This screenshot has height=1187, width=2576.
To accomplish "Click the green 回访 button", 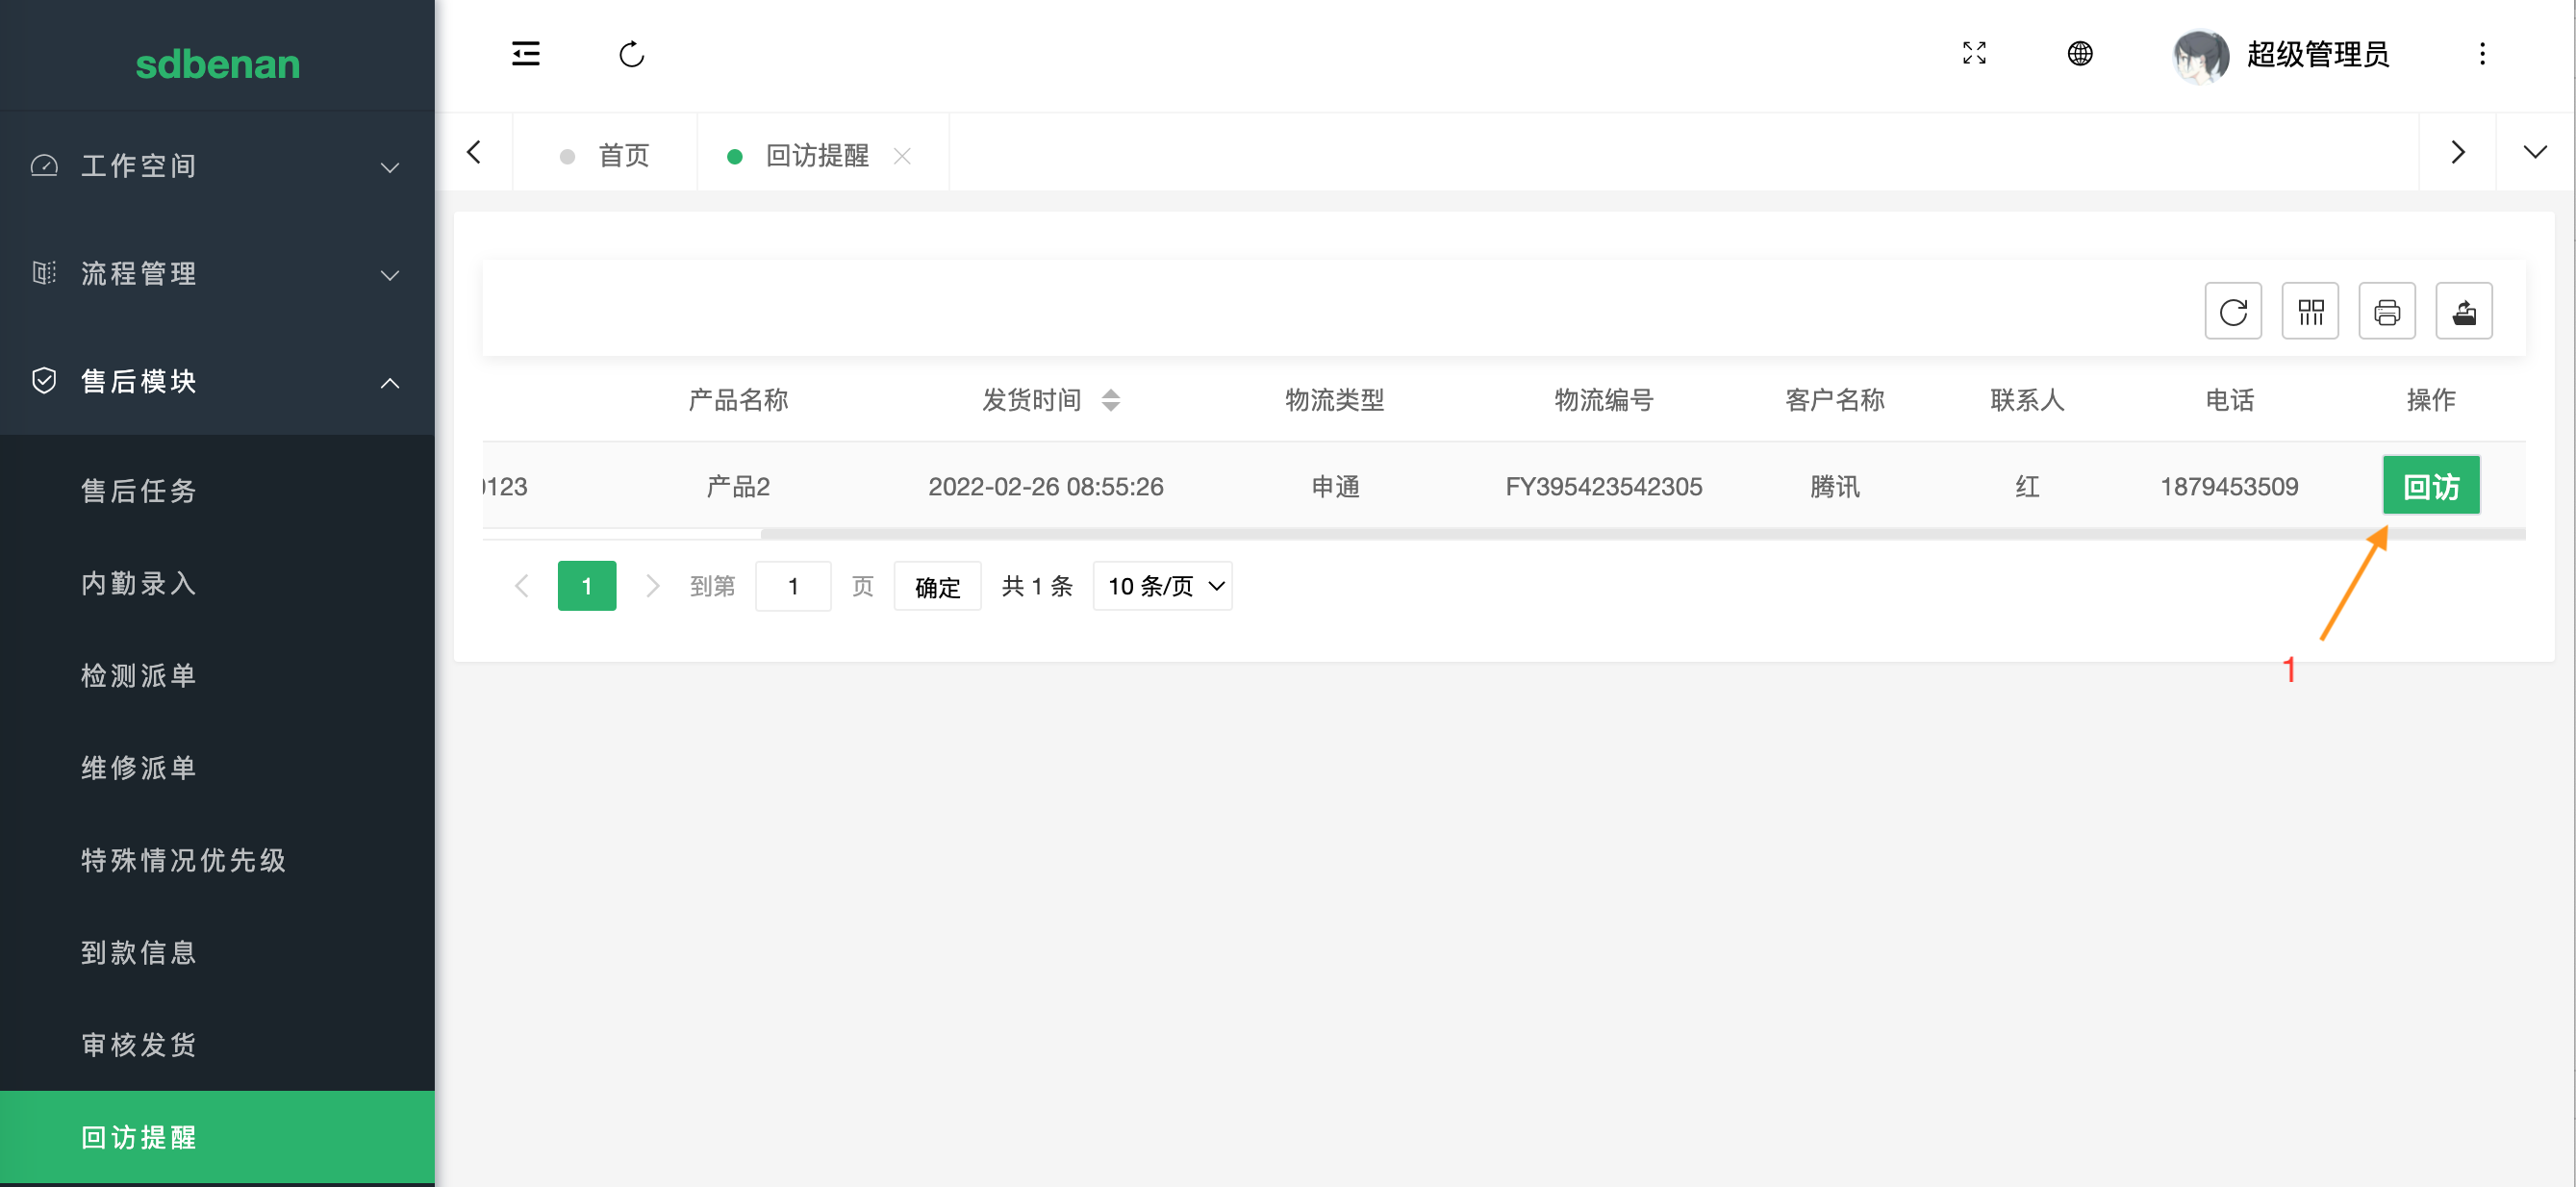I will pyautogui.click(x=2431, y=486).
